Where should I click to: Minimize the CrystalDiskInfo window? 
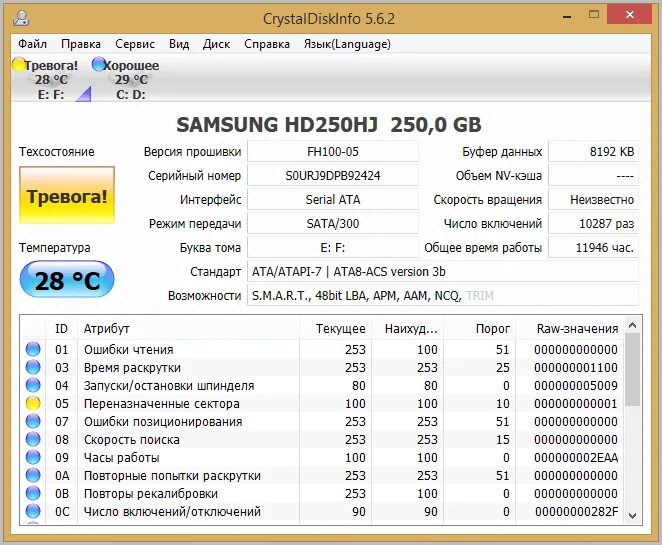point(567,16)
